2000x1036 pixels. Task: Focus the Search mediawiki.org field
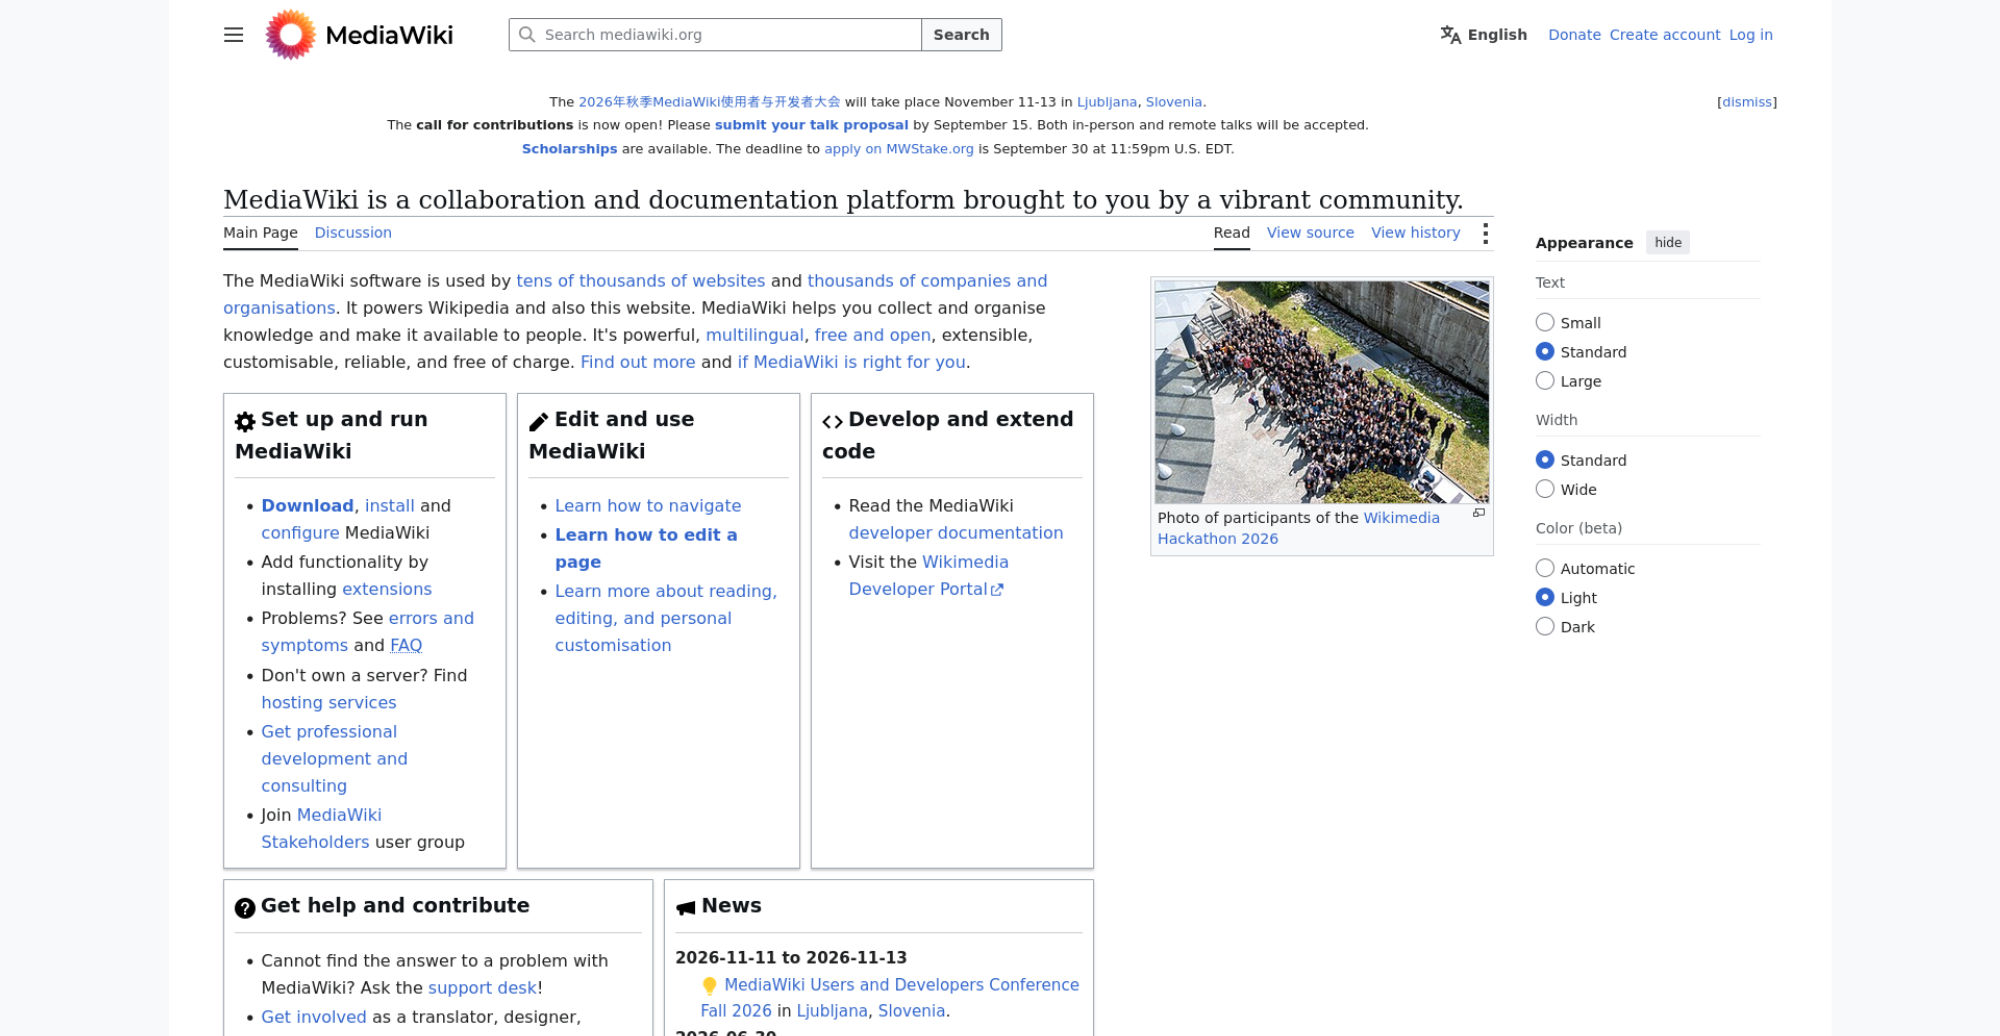point(715,35)
